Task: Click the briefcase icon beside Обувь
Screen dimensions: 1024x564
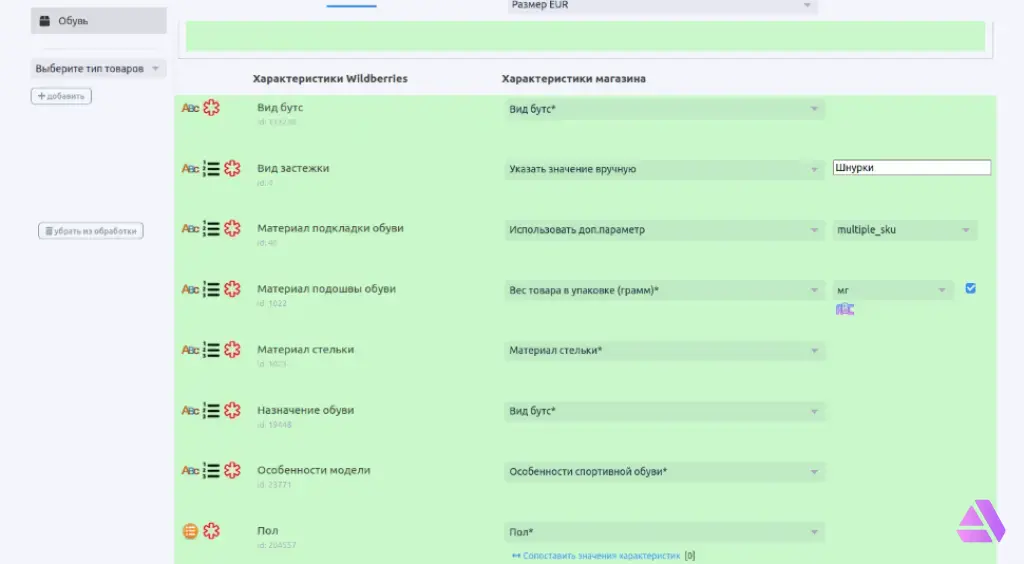Action: pos(44,21)
